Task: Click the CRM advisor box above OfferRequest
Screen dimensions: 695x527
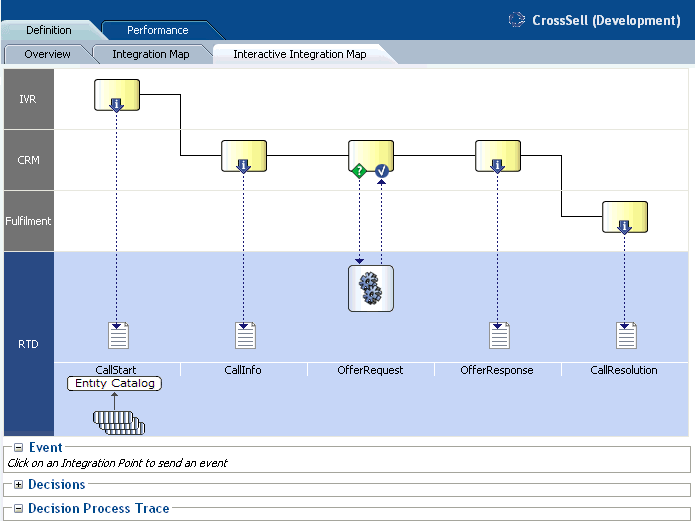Action: [371, 155]
